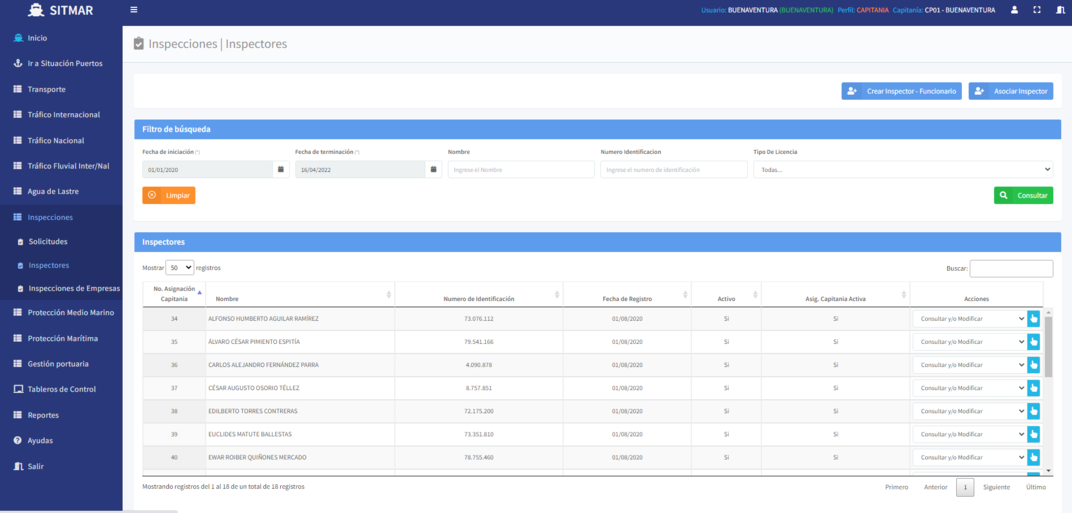Click Crear Inspector - Funcionario button

(x=901, y=91)
